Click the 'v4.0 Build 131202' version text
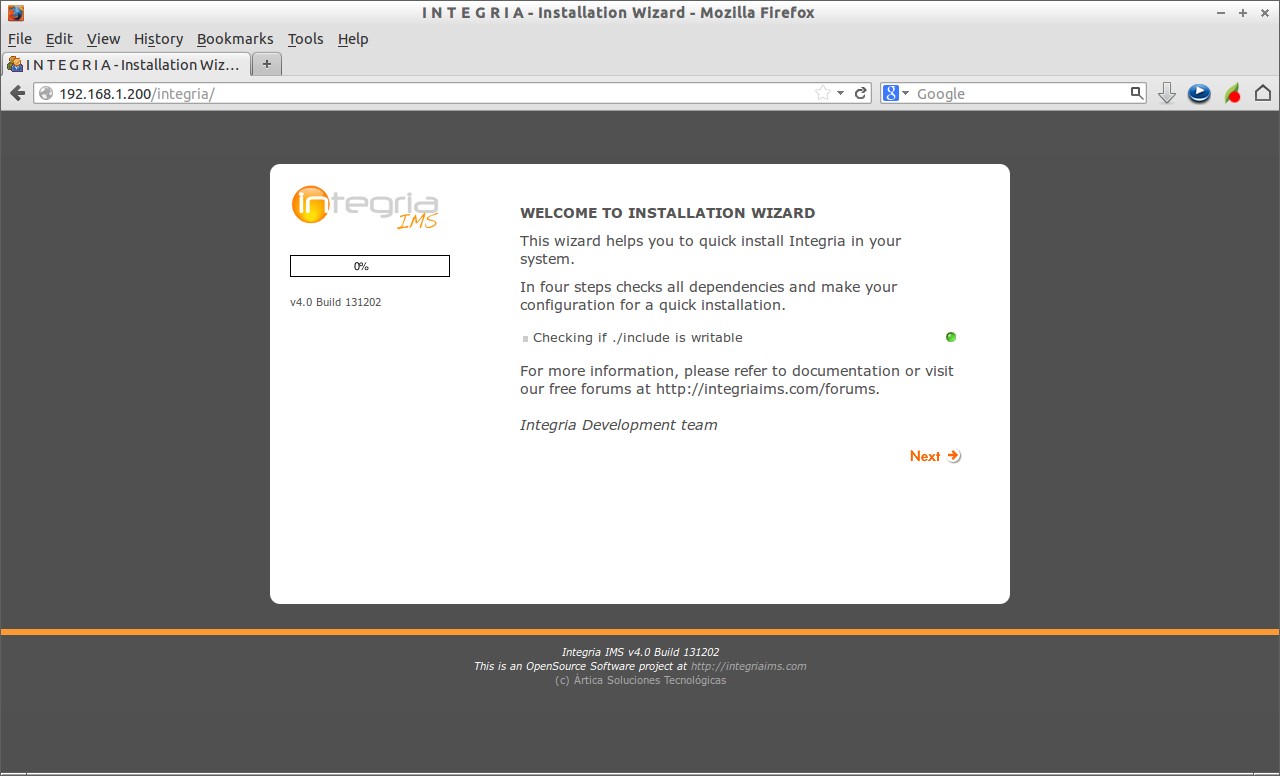Screen dimensions: 1280x776 [335, 302]
